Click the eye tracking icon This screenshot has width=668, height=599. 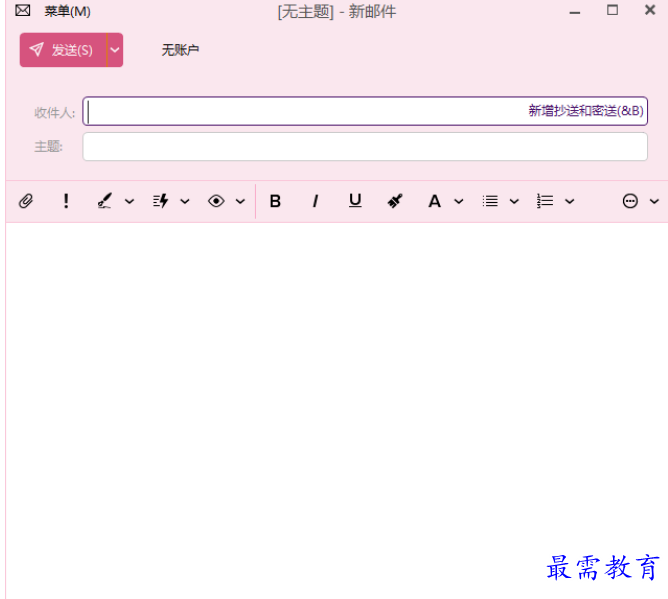pos(216,201)
